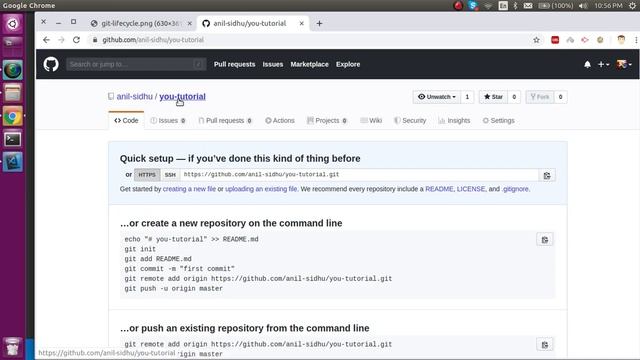Click Issues in the top navbar
640x360 pixels.
point(273,64)
